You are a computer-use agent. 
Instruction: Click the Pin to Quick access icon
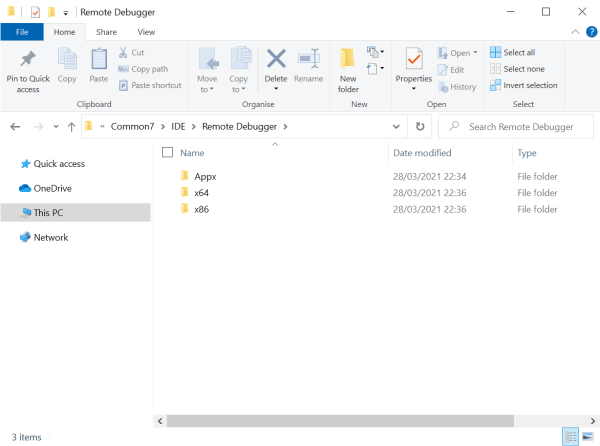28,59
